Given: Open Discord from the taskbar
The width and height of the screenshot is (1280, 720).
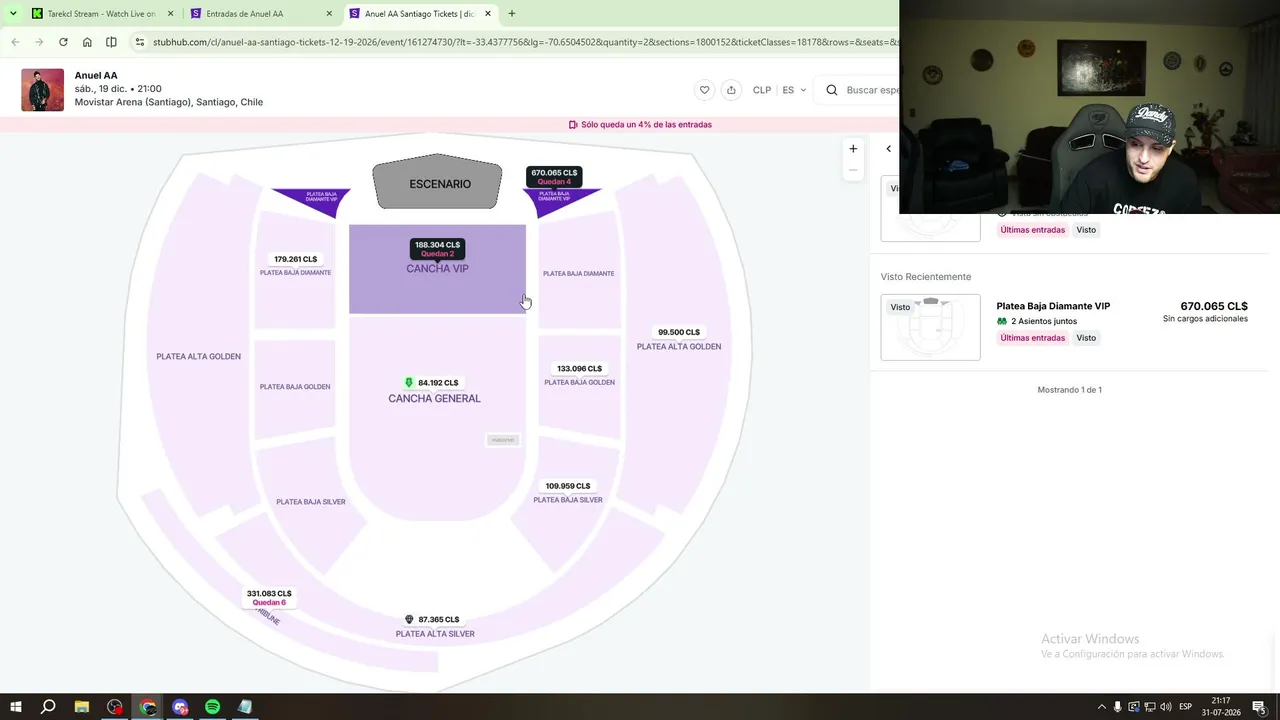Looking at the screenshot, I should tap(180, 707).
